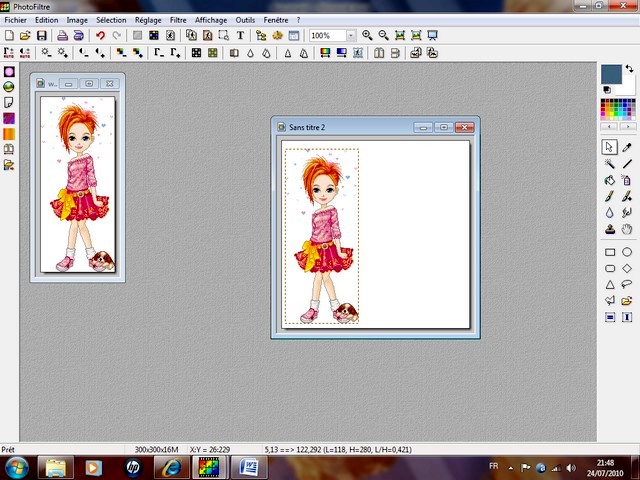This screenshot has height=480, width=640.
Task: Show next palette colors with right arrow
Action: coord(628,127)
